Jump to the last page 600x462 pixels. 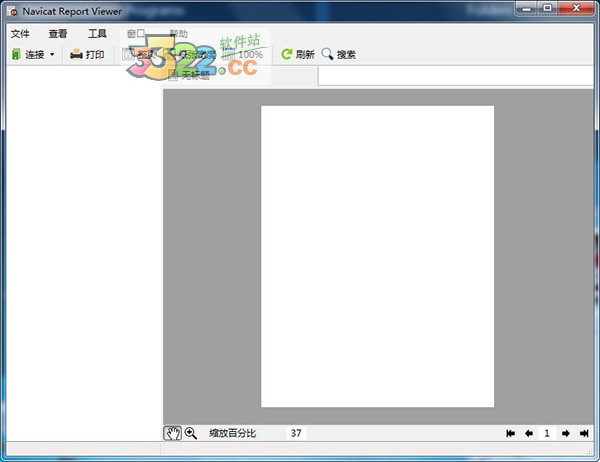tap(584, 433)
